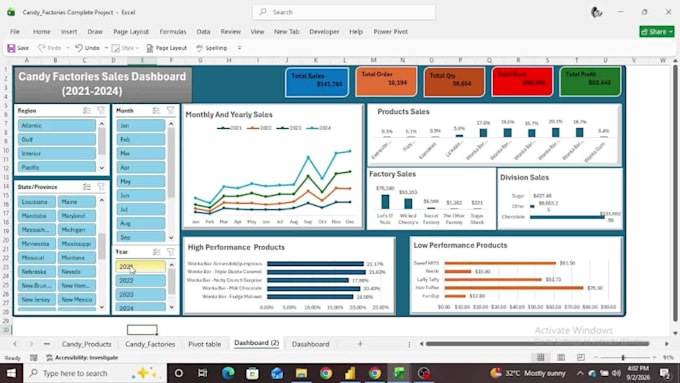The image size is (680, 383).
Task: Open the Style dropdown arrow
Action: (x=137, y=48)
